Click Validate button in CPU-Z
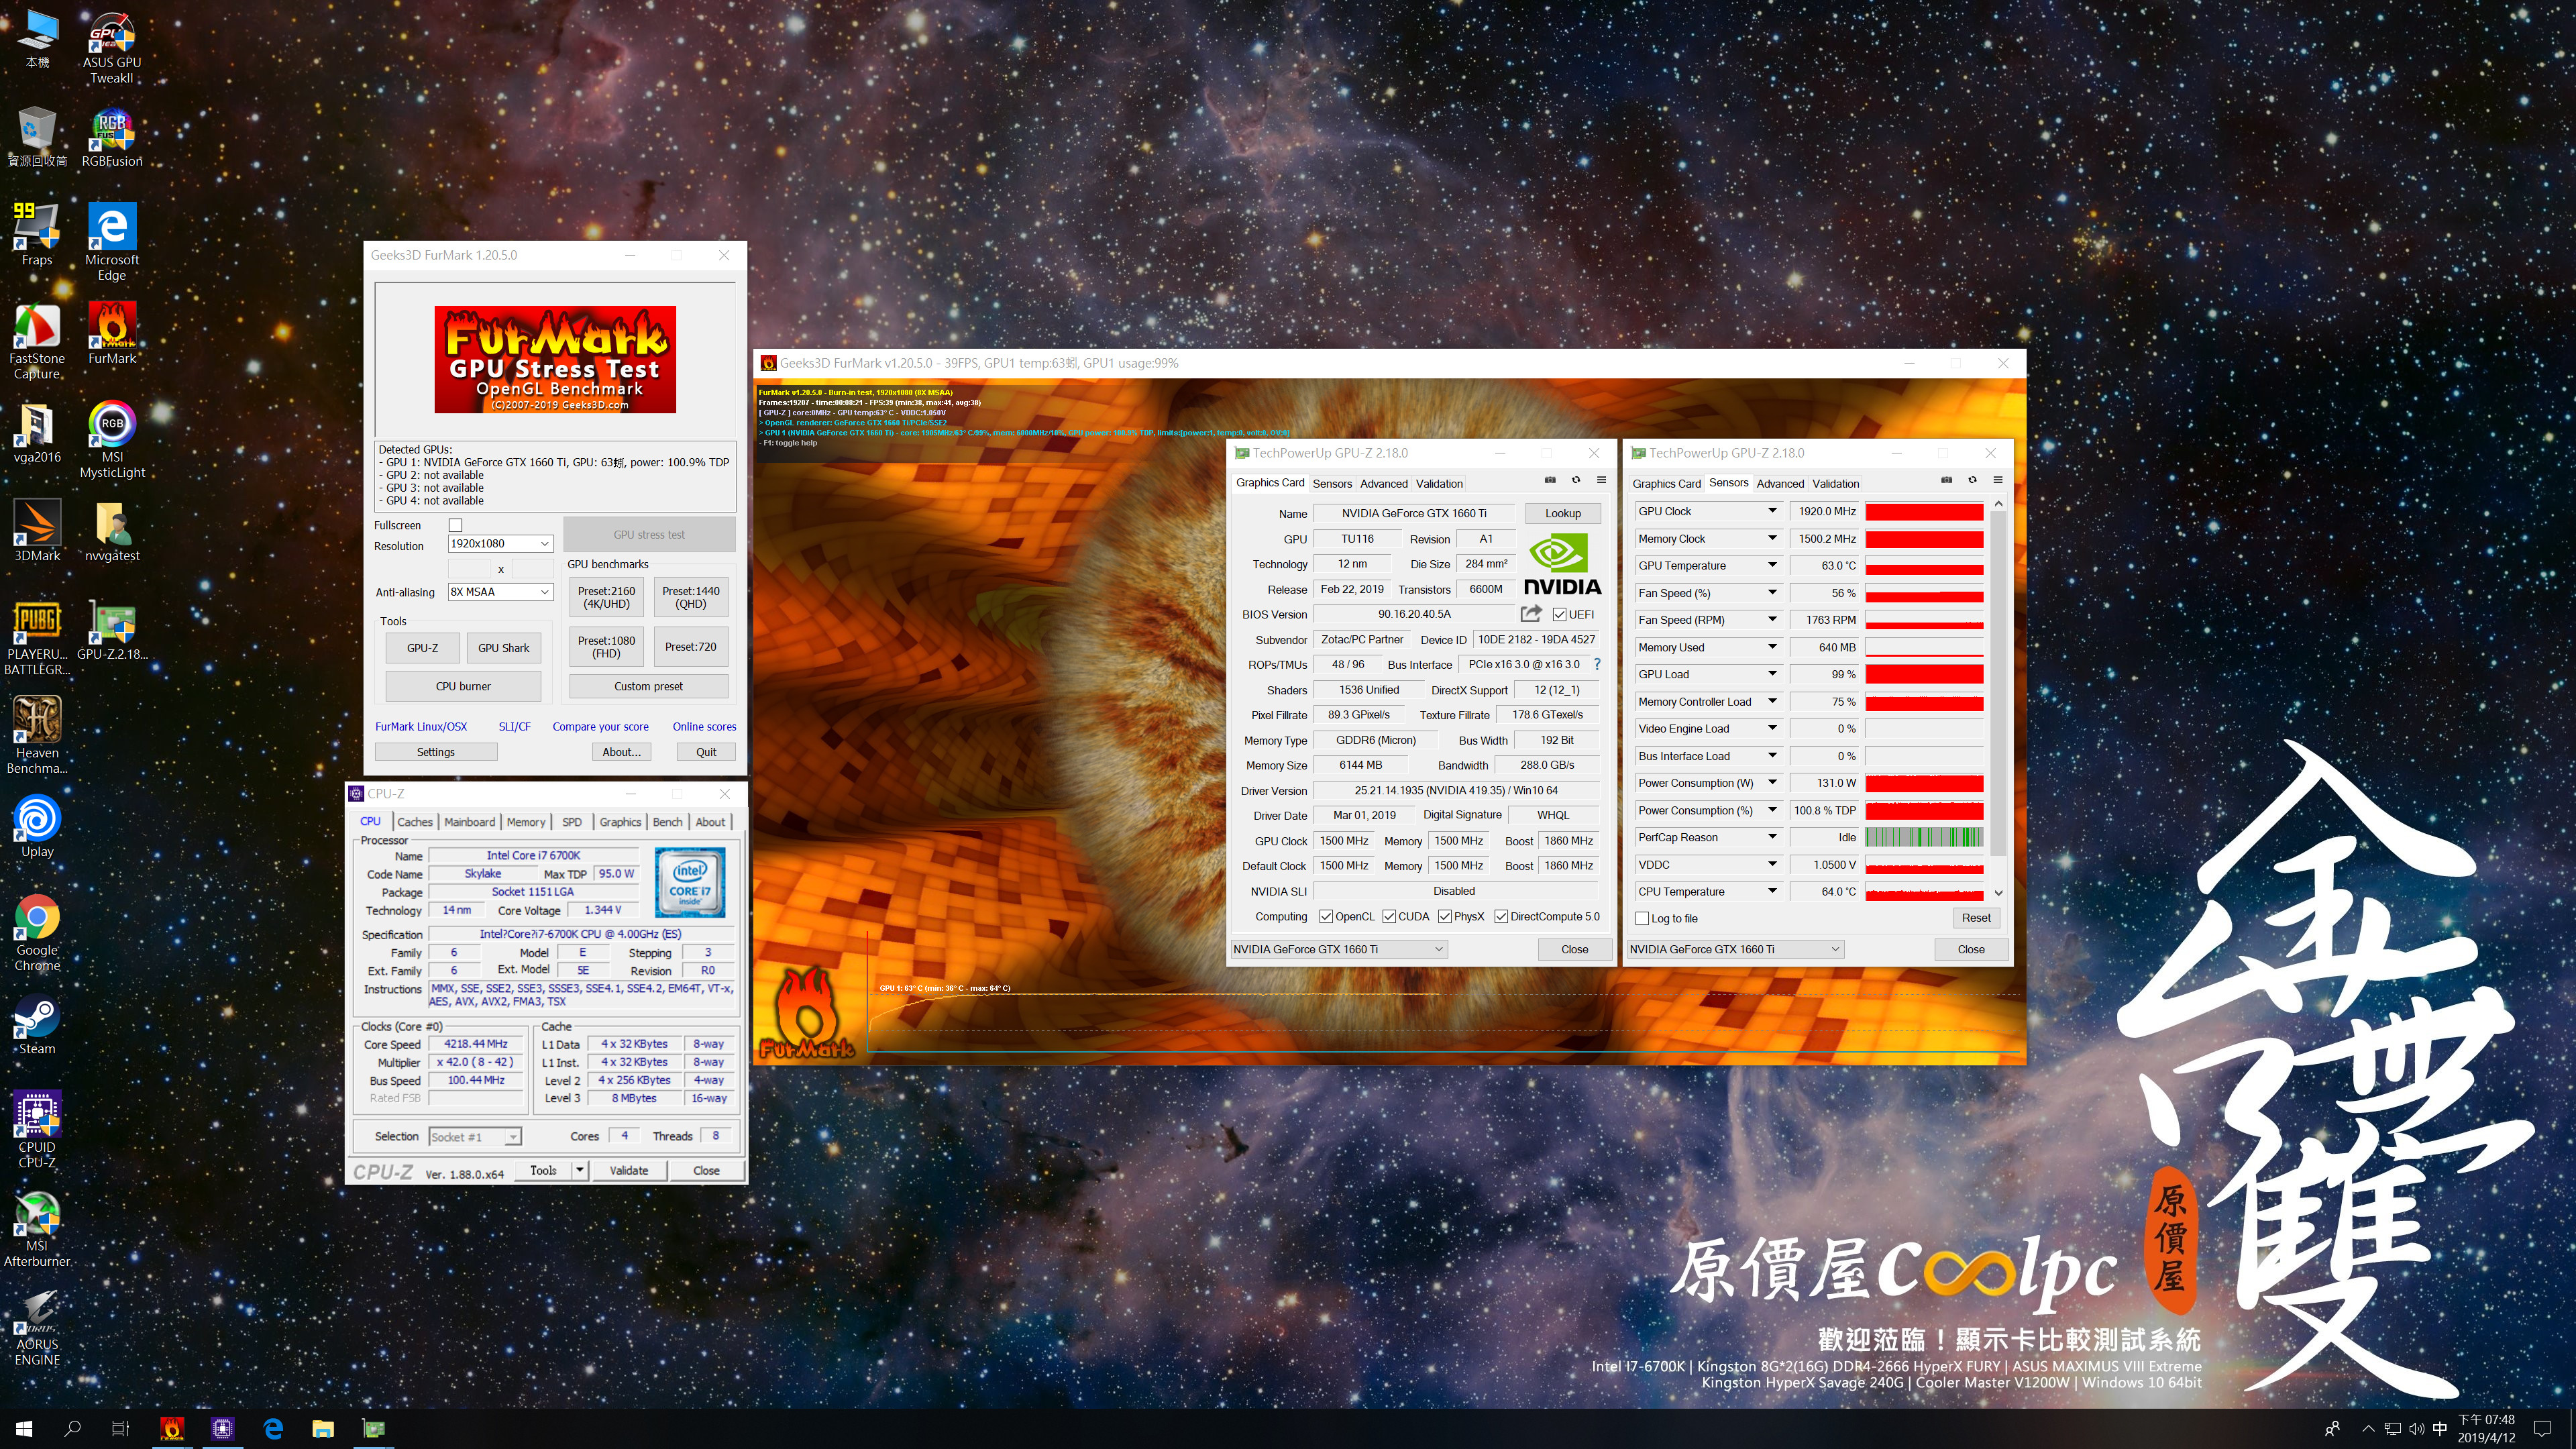The width and height of the screenshot is (2576, 1449). click(x=629, y=1170)
